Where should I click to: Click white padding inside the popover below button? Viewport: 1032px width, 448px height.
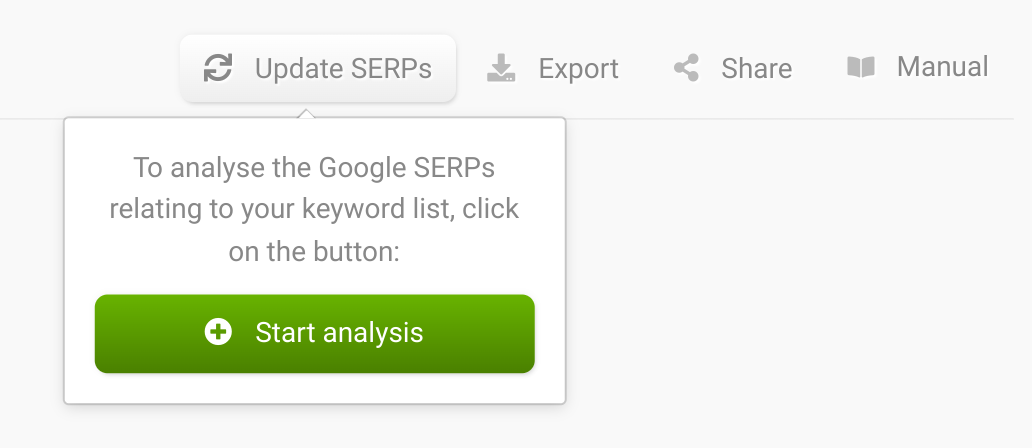pyautogui.click(x=315, y=388)
